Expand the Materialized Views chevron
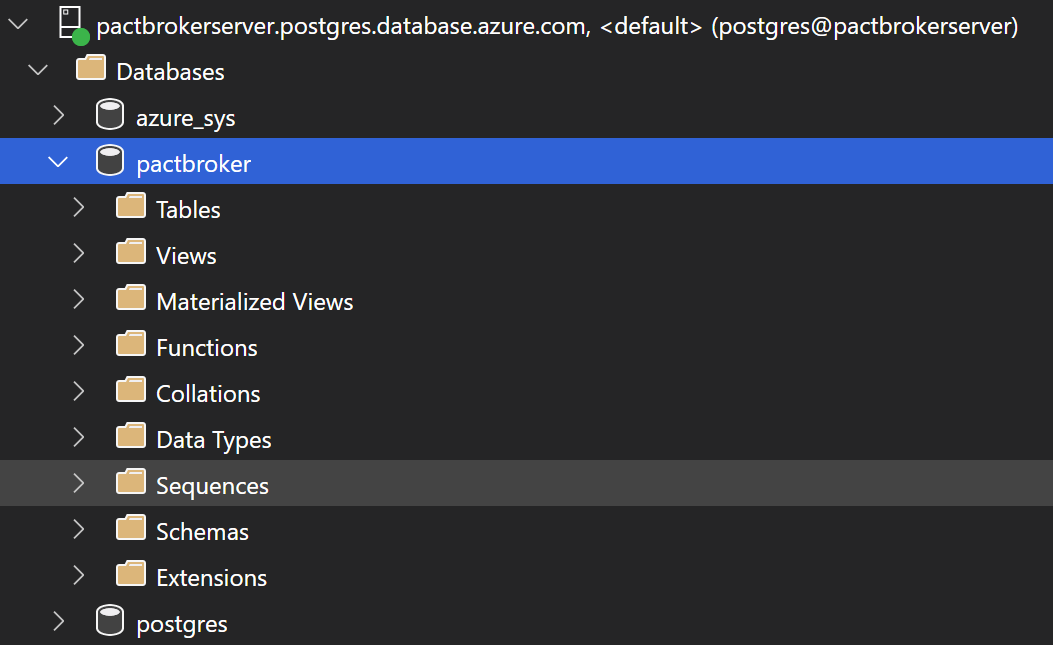The width and height of the screenshot is (1053, 645). pos(79,300)
